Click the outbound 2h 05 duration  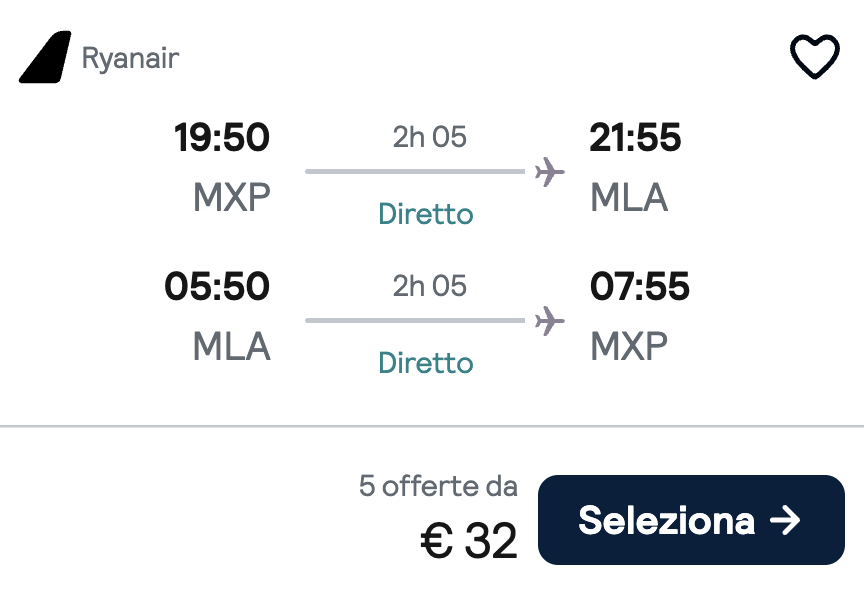(x=430, y=137)
